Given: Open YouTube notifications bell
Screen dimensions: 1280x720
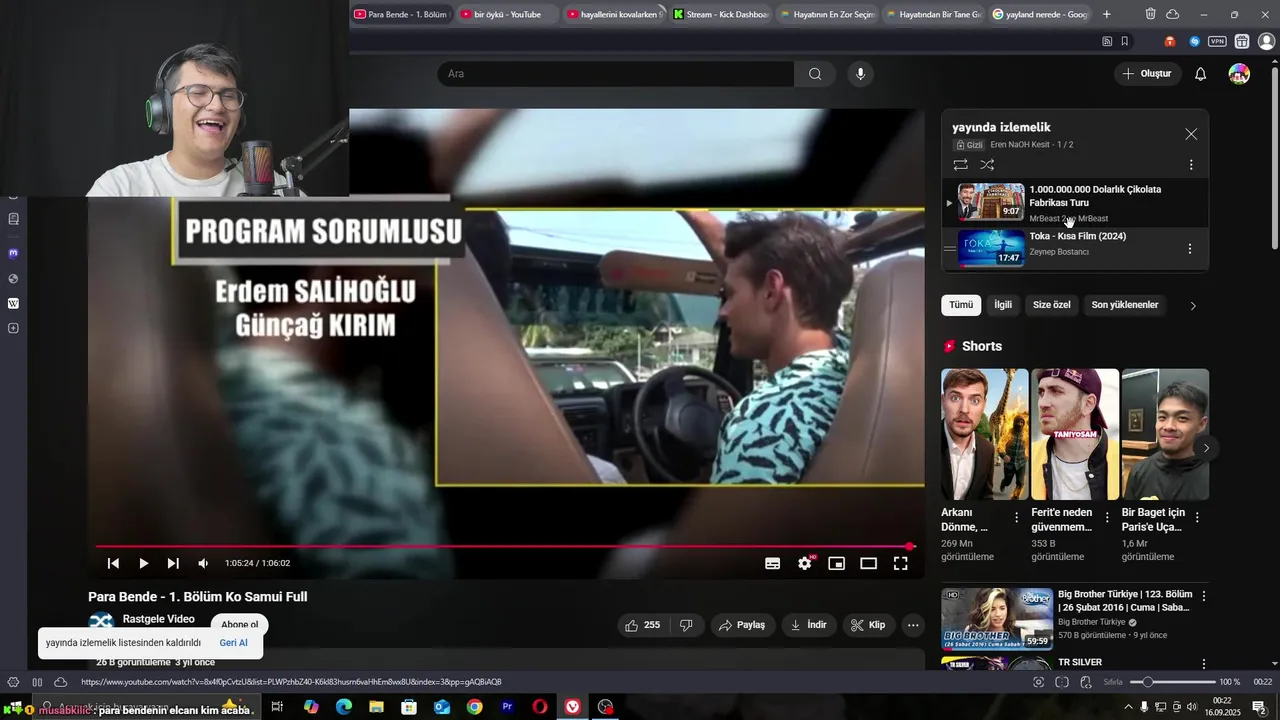Looking at the screenshot, I should (x=1201, y=74).
